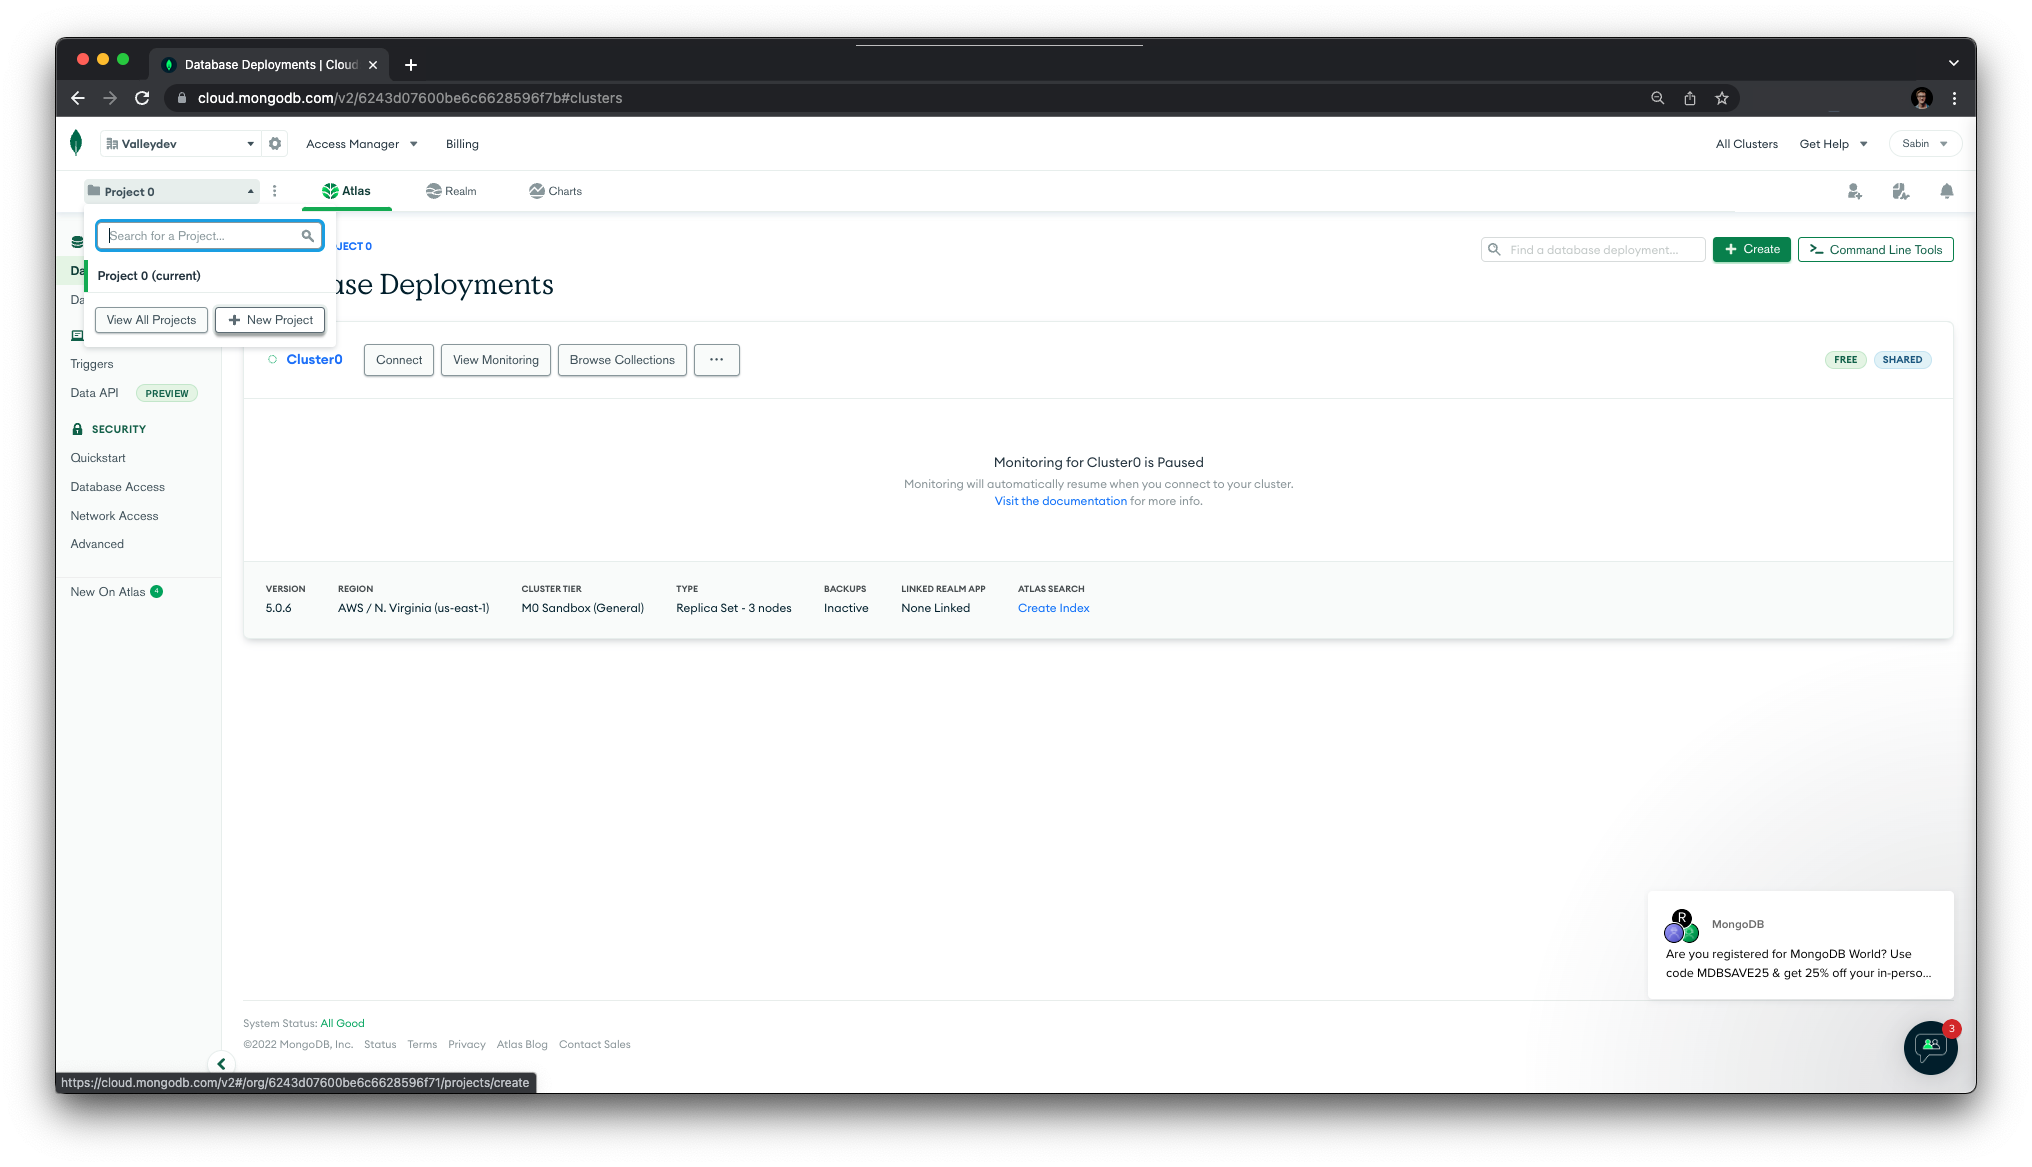The height and width of the screenshot is (1167, 2032).
Task: Focus the Search for a Project field
Action: [210, 236]
